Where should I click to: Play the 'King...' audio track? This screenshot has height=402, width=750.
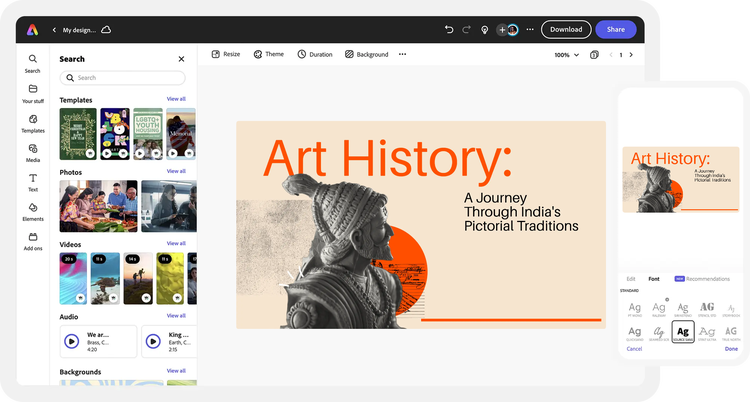153,341
